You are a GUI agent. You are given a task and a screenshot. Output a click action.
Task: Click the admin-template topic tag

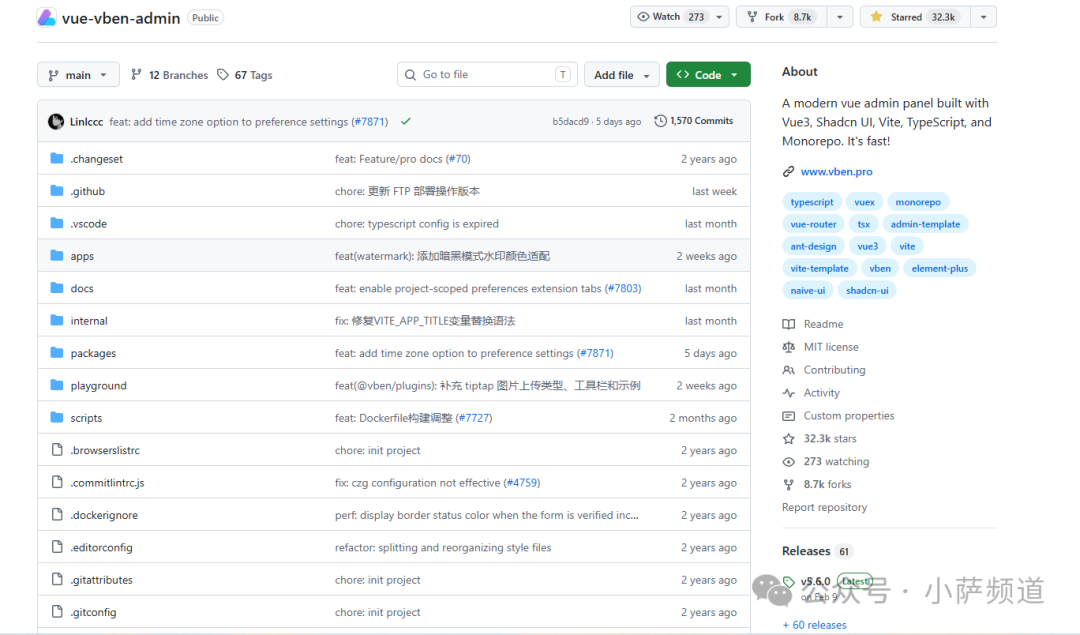[x=925, y=224]
